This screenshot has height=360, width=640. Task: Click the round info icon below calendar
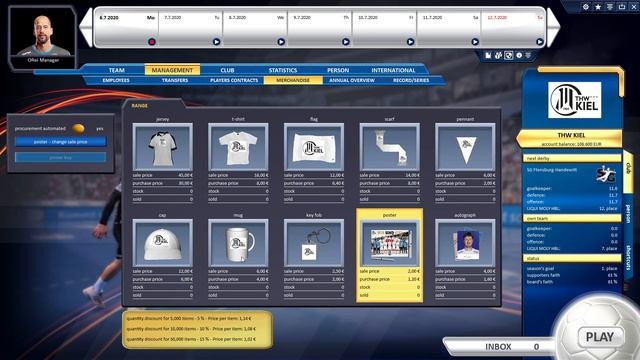click(x=519, y=55)
